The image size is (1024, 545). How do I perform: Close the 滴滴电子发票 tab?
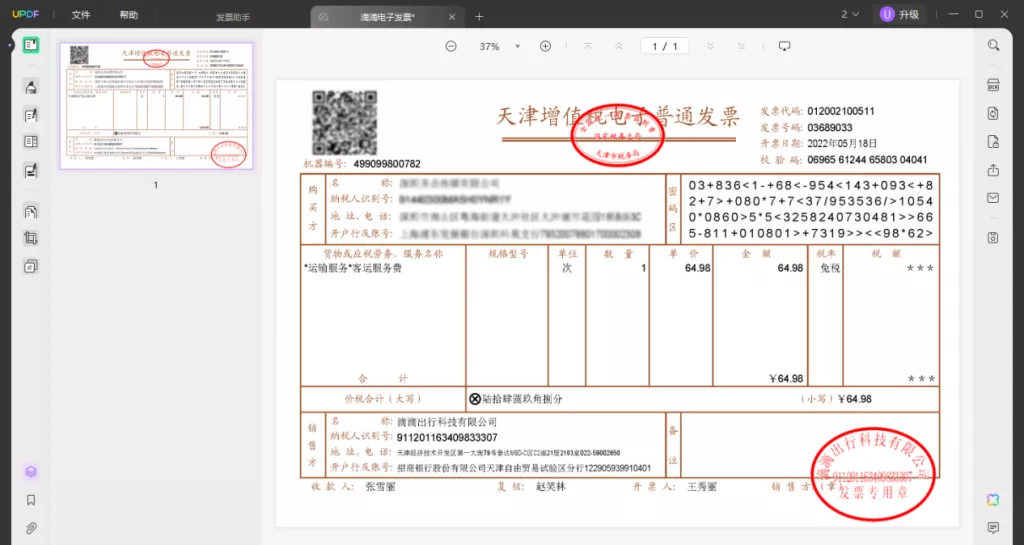452,17
